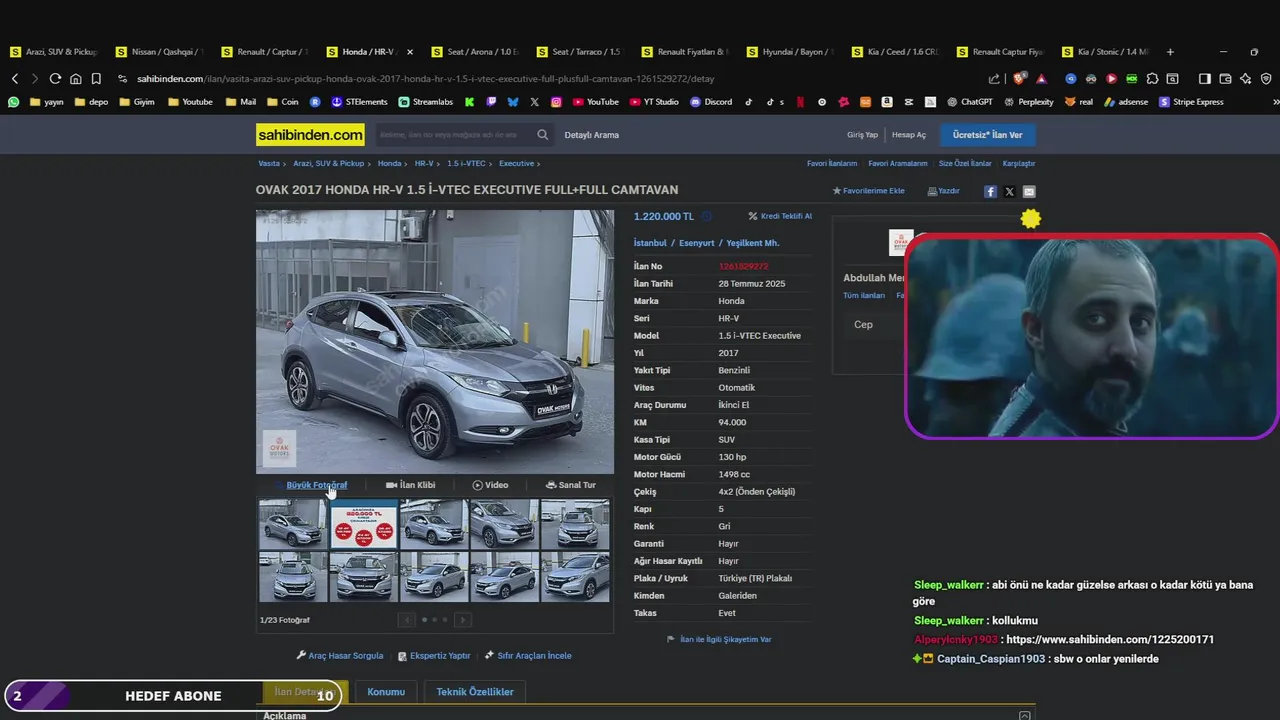Click the main Honda HR-V photo
1280x720 pixels.
pyautogui.click(x=435, y=341)
